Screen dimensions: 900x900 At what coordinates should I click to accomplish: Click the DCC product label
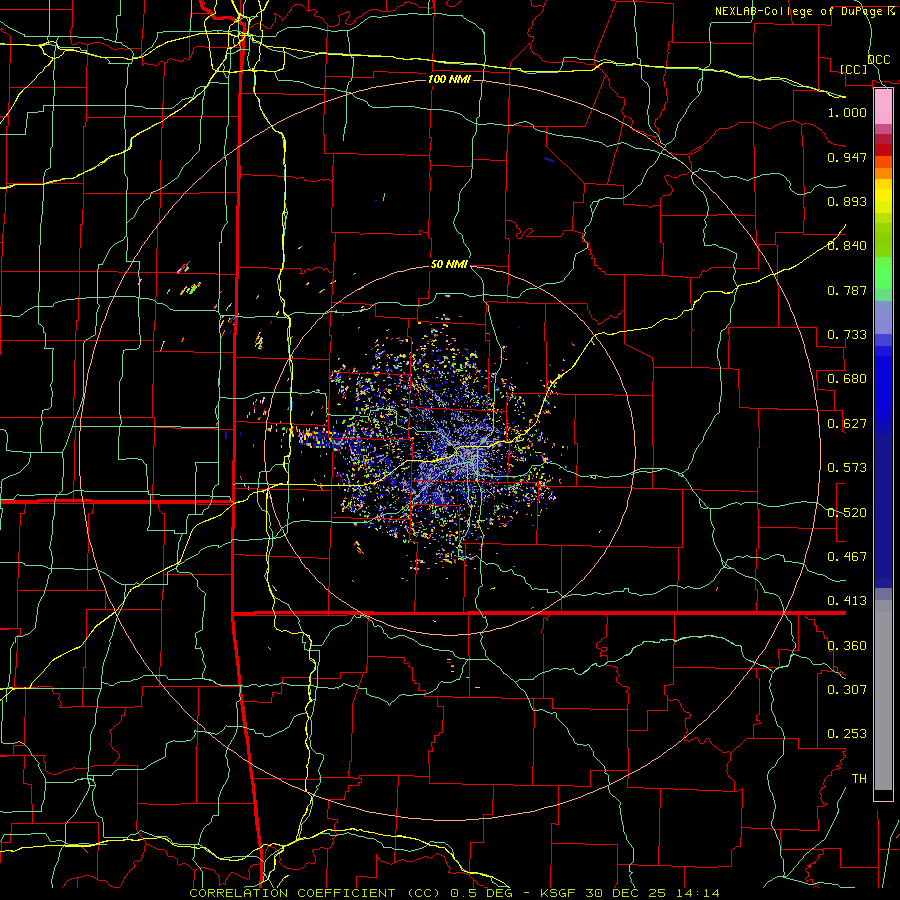879,60
